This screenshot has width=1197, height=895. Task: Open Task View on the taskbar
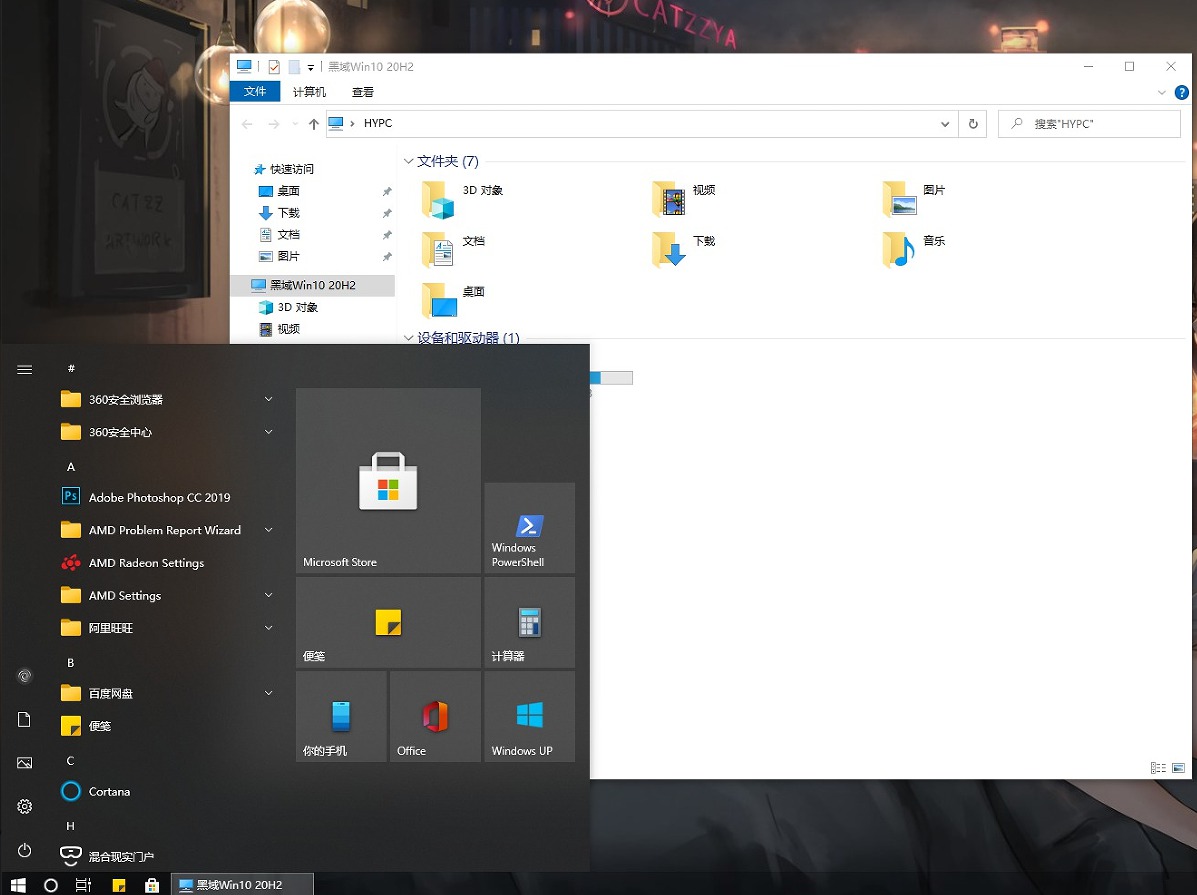[83, 884]
